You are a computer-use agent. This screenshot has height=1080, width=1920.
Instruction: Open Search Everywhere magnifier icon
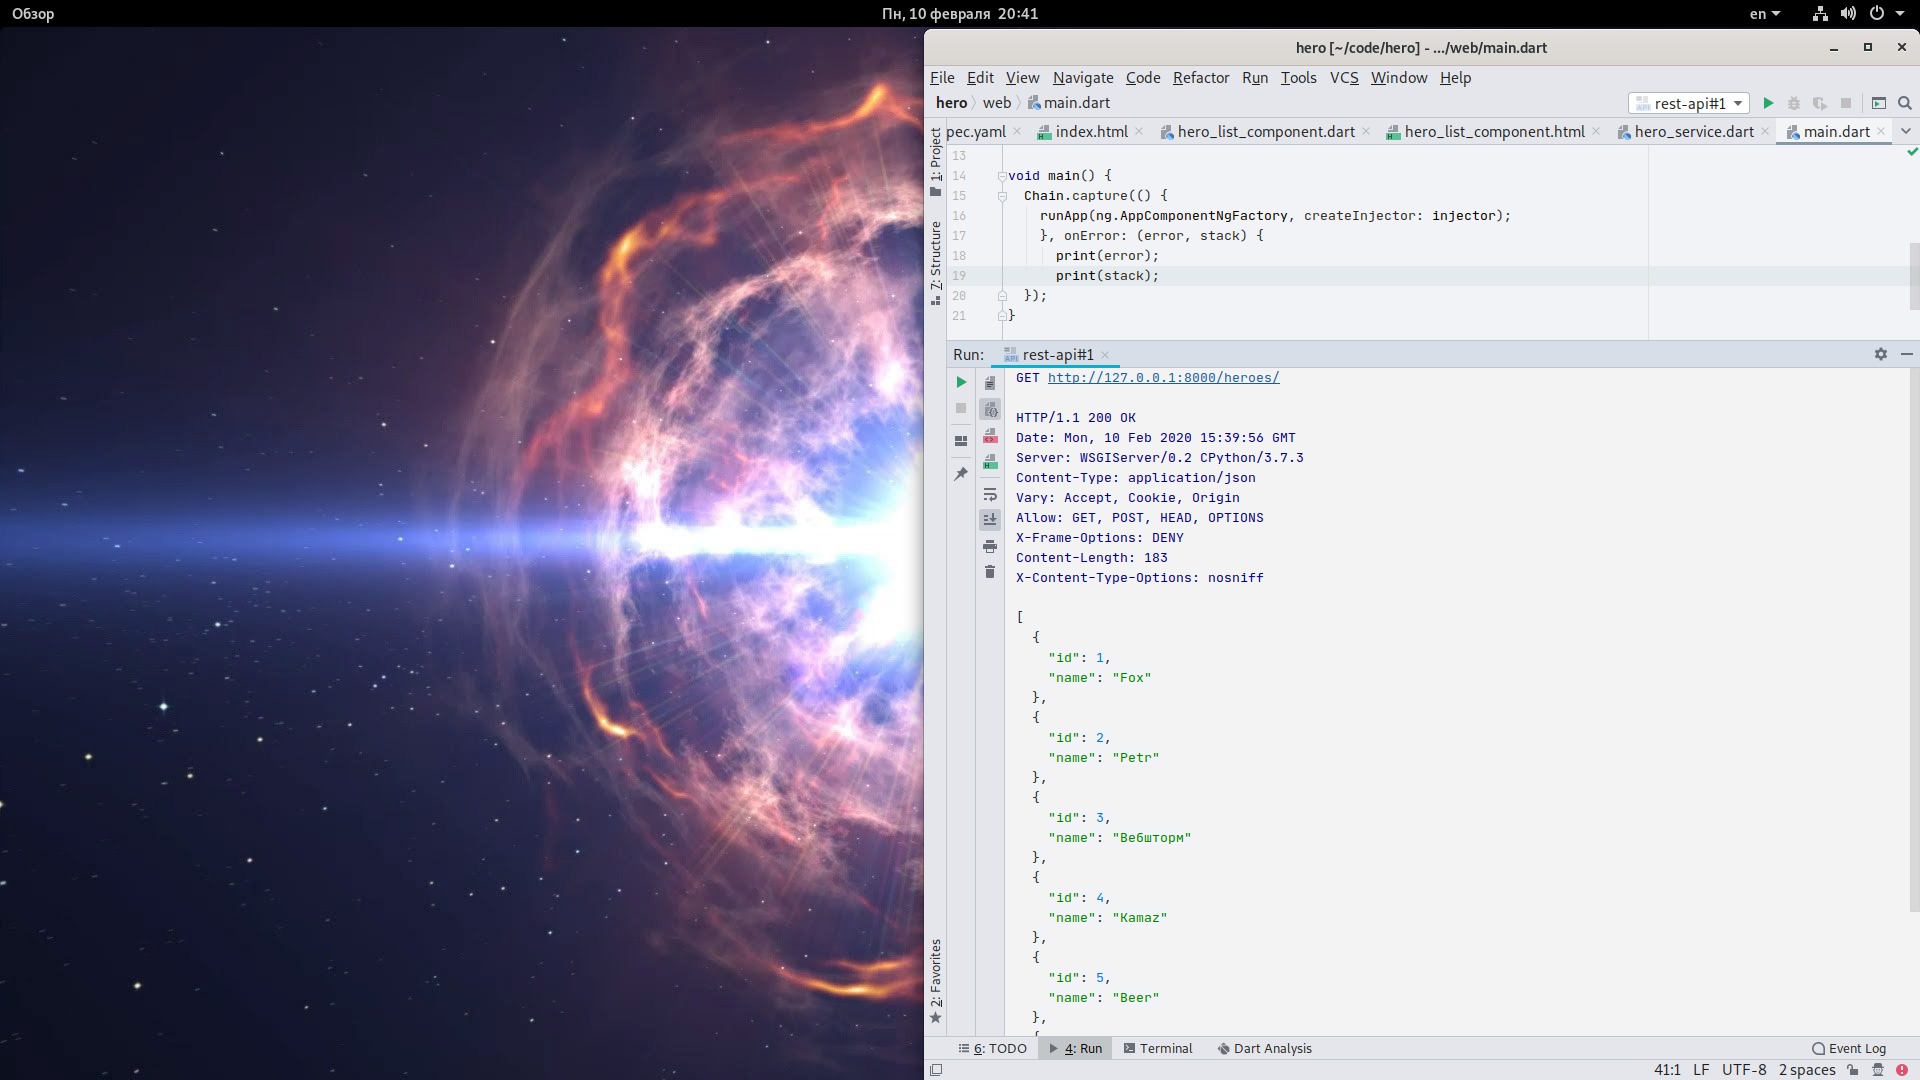point(1905,103)
